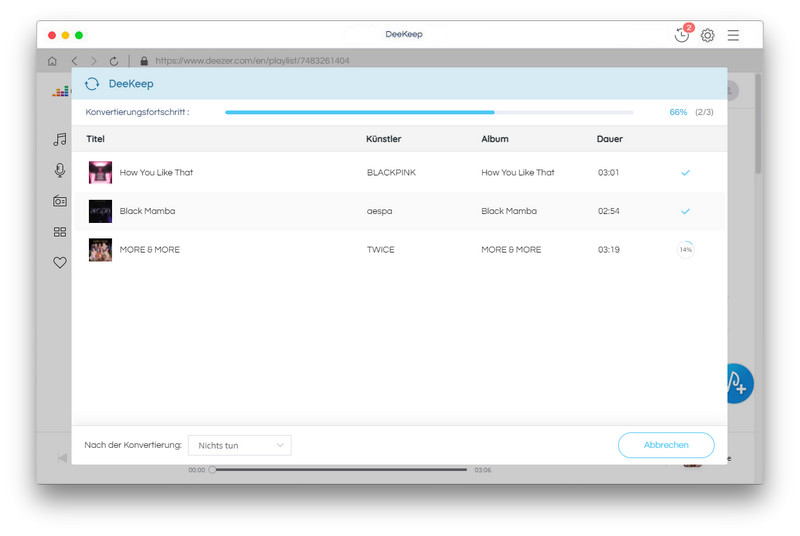This screenshot has width=800, height=536.
Task: Click the URL address bar
Action: (x=252, y=61)
